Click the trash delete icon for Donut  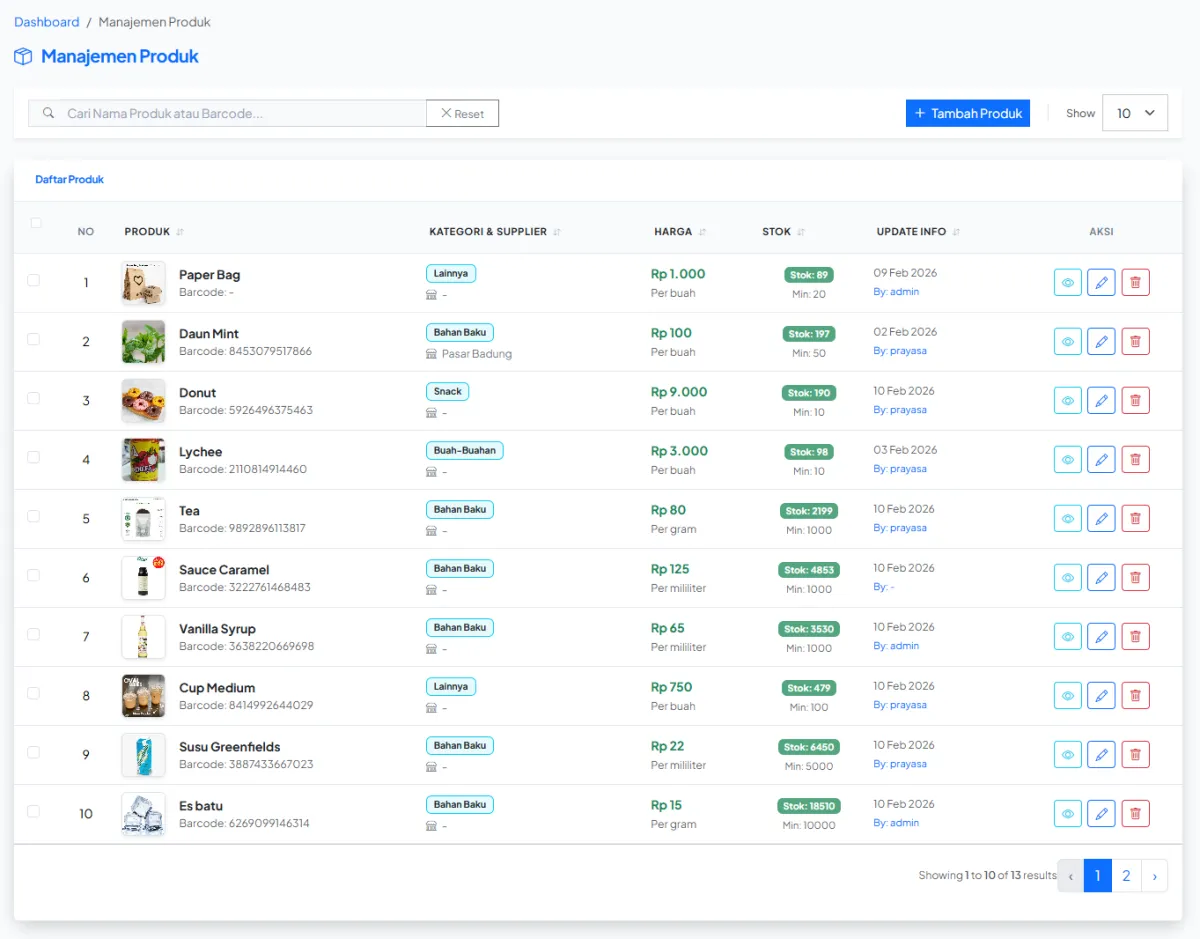(x=1135, y=401)
